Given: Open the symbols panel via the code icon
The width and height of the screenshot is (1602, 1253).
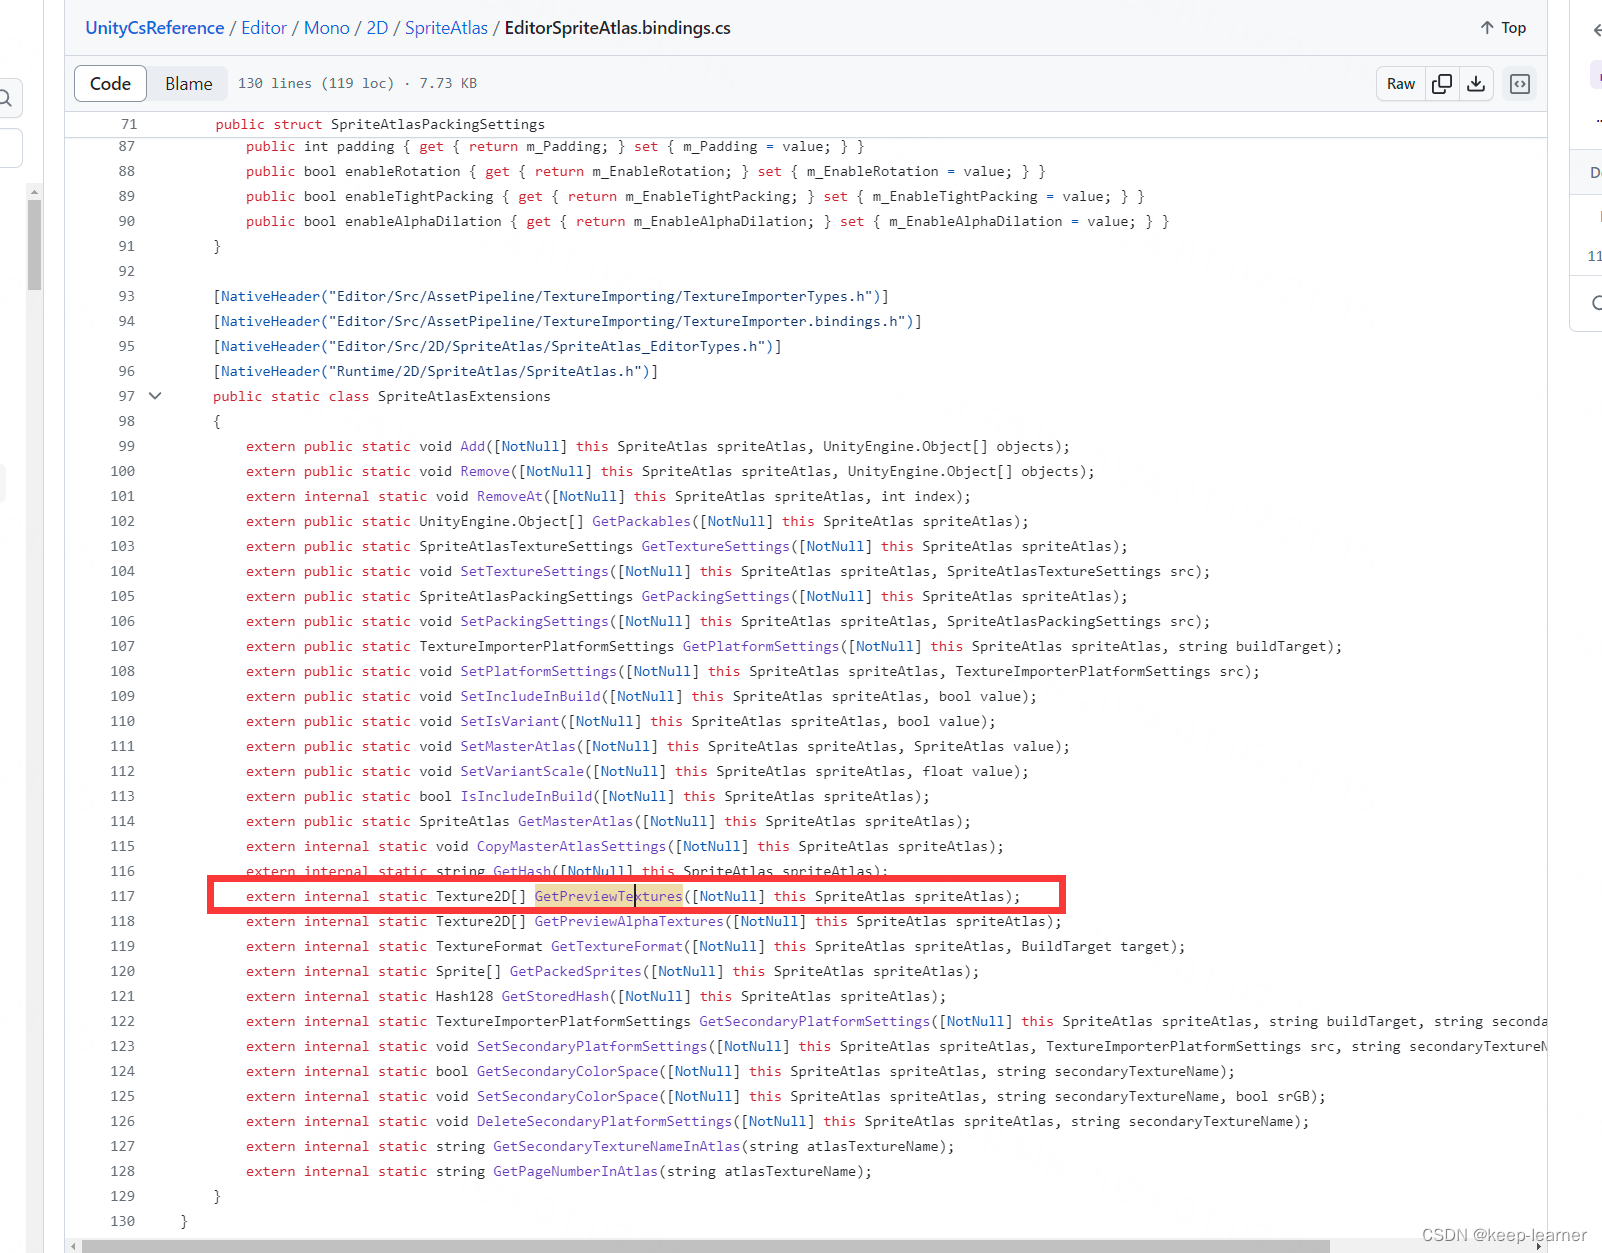Looking at the screenshot, I should [1519, 83].
